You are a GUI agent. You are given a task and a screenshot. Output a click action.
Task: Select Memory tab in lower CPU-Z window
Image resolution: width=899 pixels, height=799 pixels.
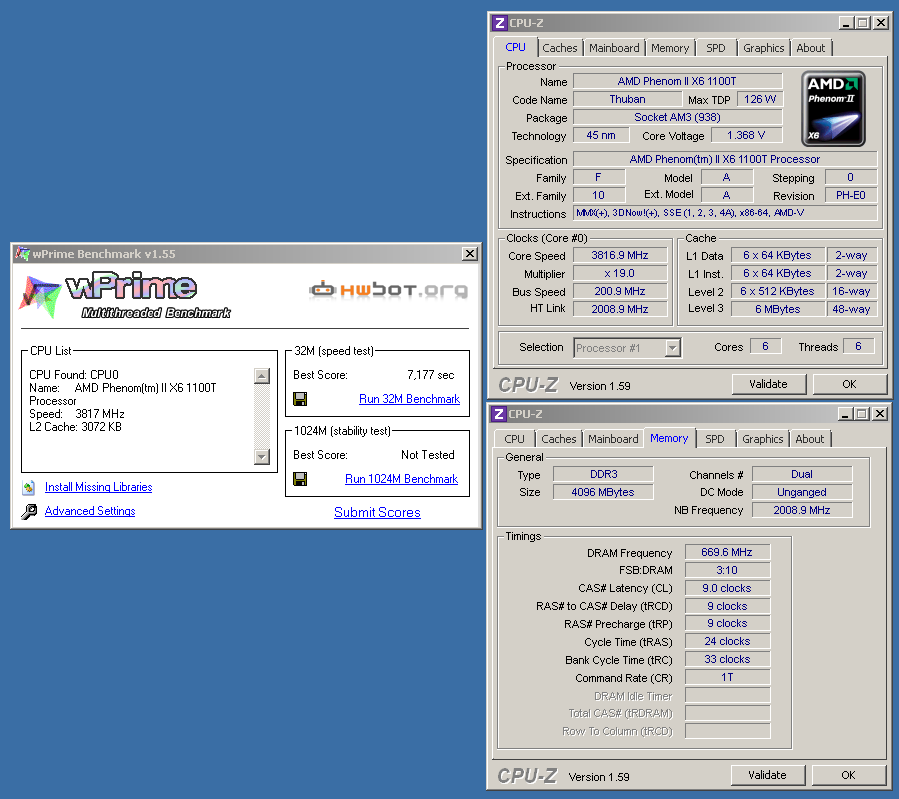669,438
